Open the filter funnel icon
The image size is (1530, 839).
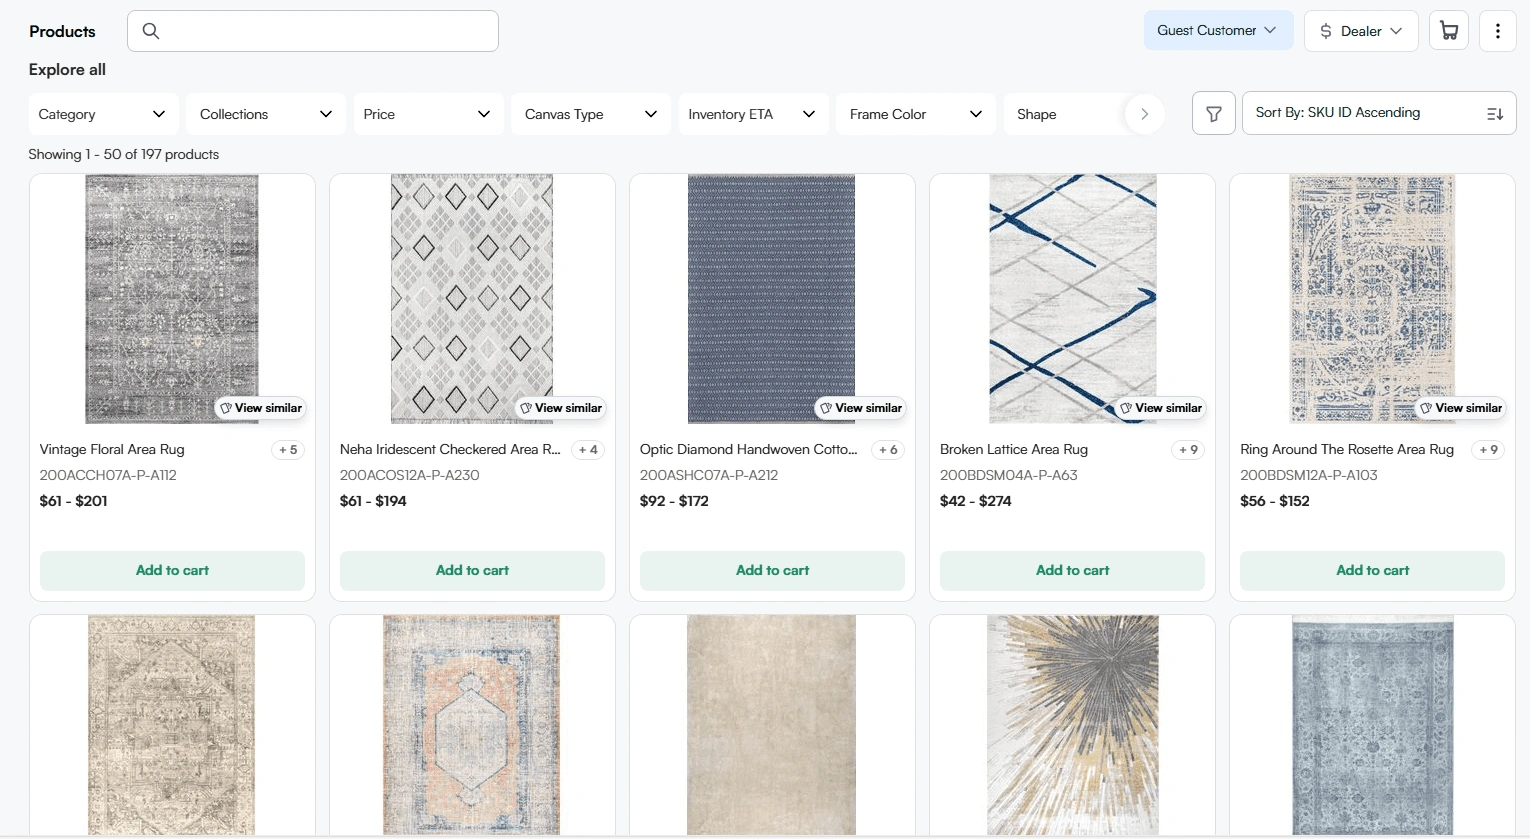pyautogui.click(x=1213, y=113)
